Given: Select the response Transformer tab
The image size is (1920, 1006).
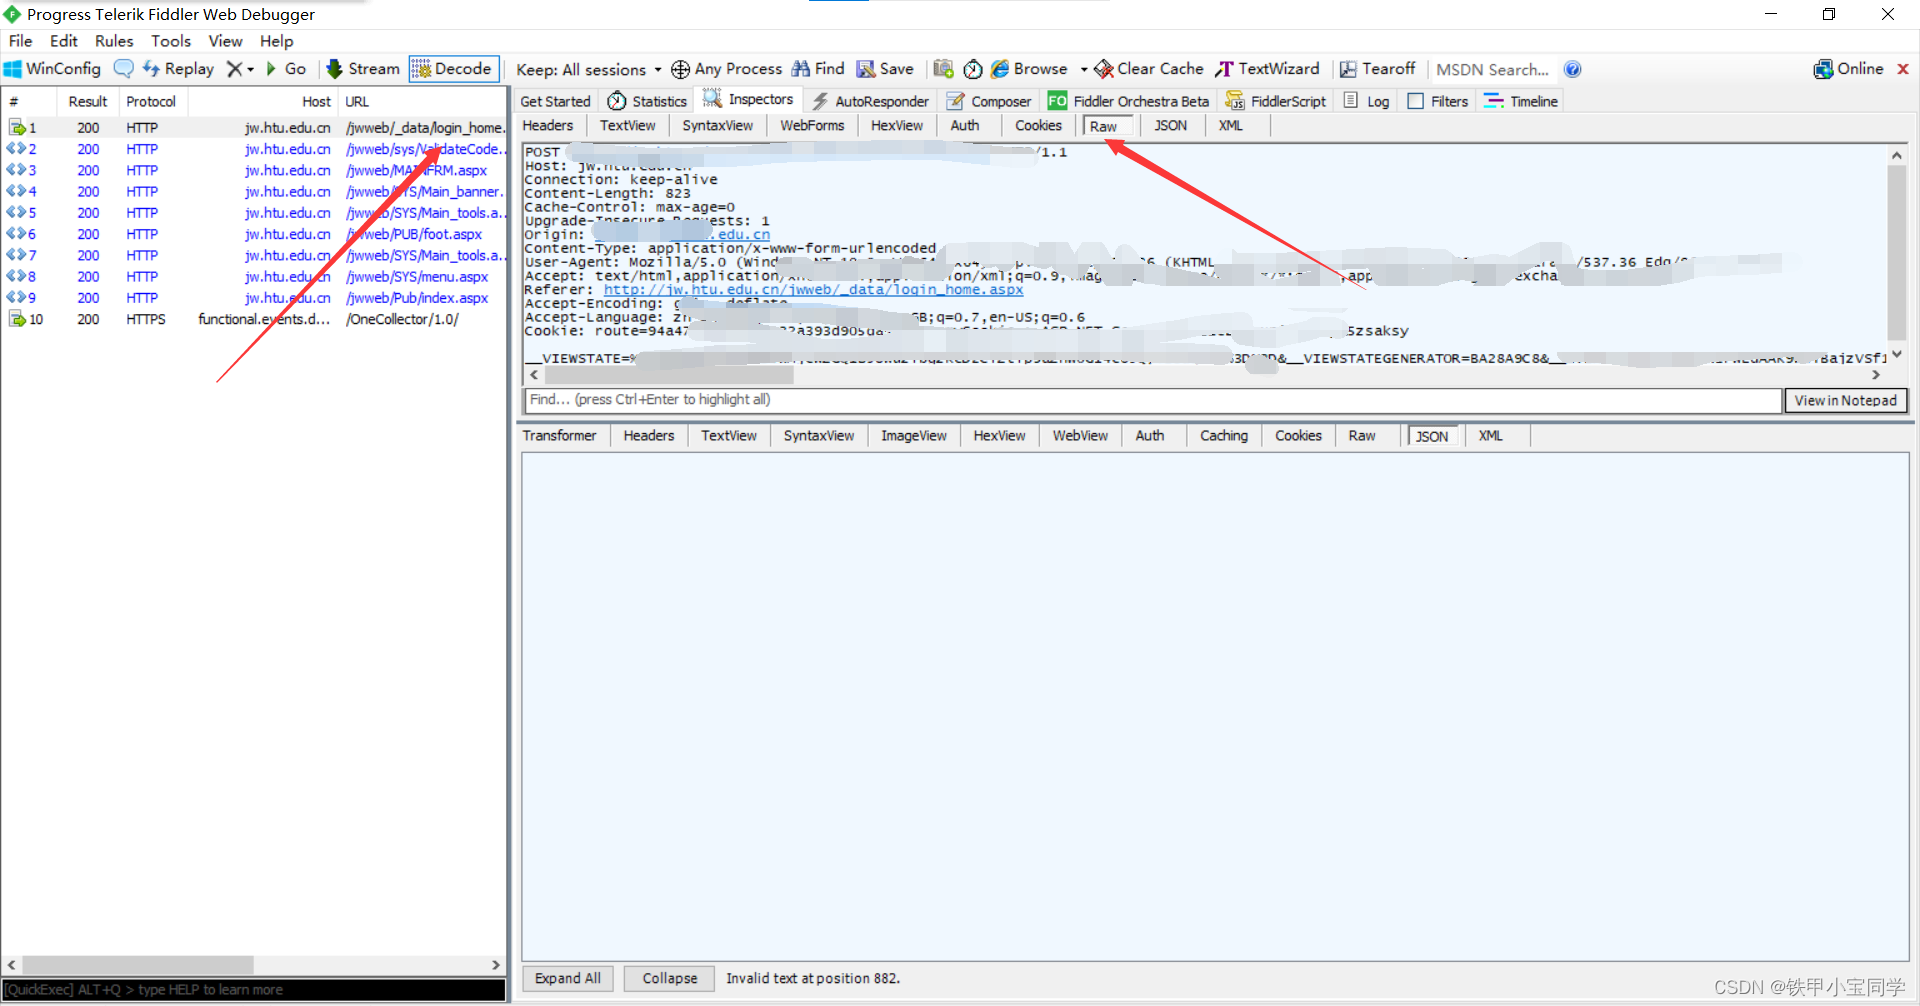Looking at the screenshot, I should tap(559, 436).
